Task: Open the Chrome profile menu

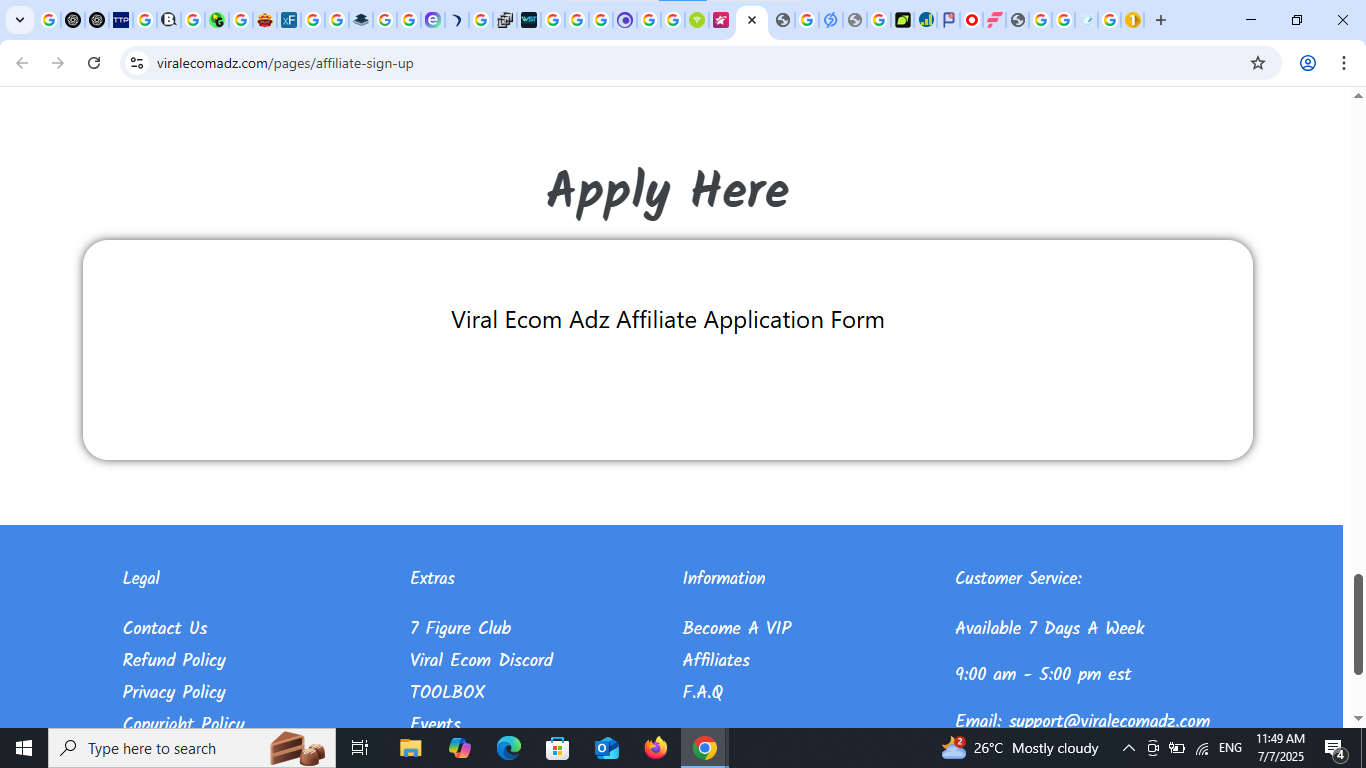Action: pyautogui.click(x=1308, y=63)
